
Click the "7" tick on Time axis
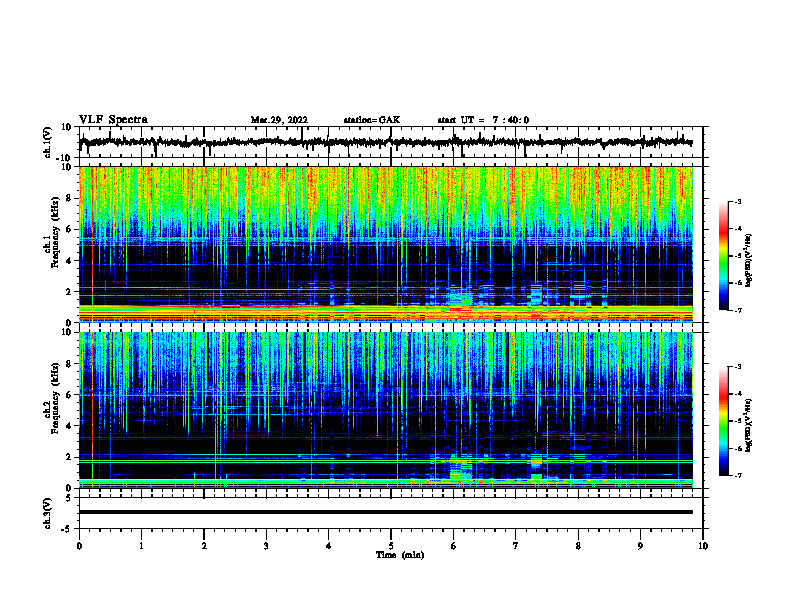coord(516,546)
